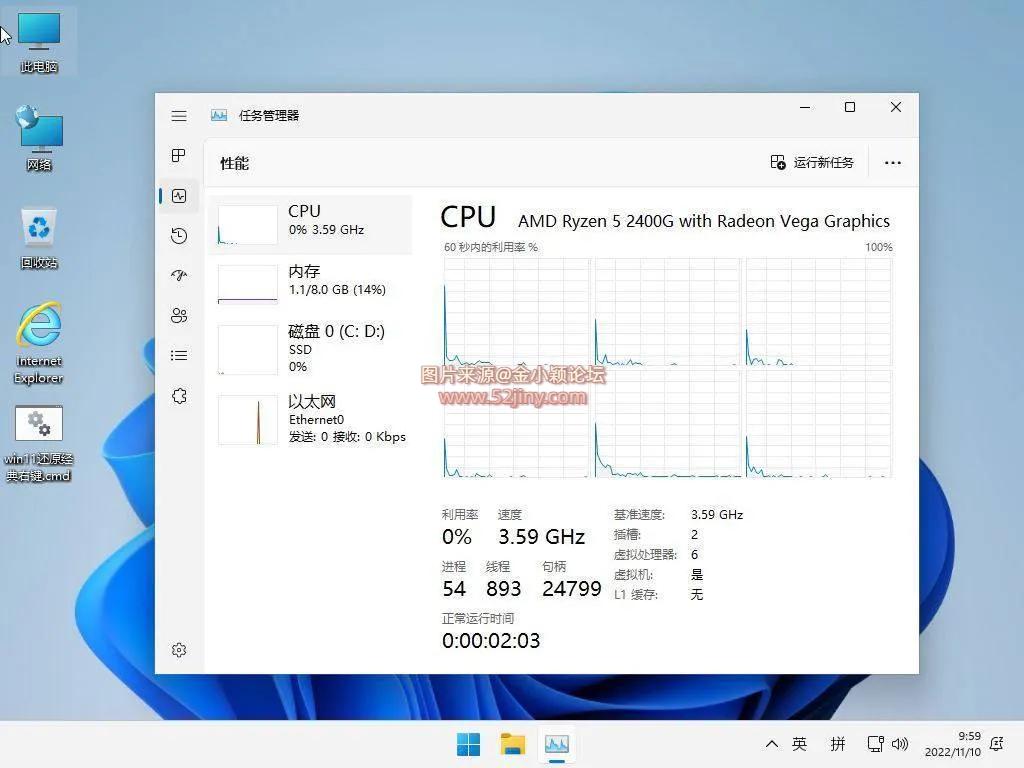Select Disk 0 (C: D:) item

pos(310,348)
